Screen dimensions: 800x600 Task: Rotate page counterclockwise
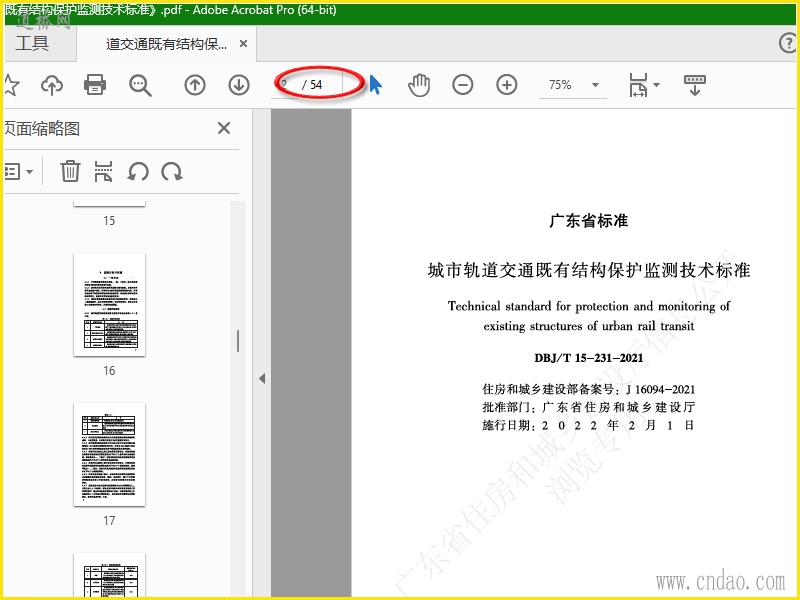coord(138,171)
